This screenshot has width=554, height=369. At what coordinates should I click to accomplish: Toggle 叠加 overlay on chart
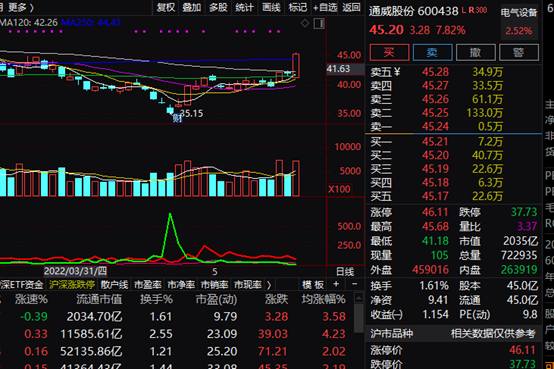[191, 7]
